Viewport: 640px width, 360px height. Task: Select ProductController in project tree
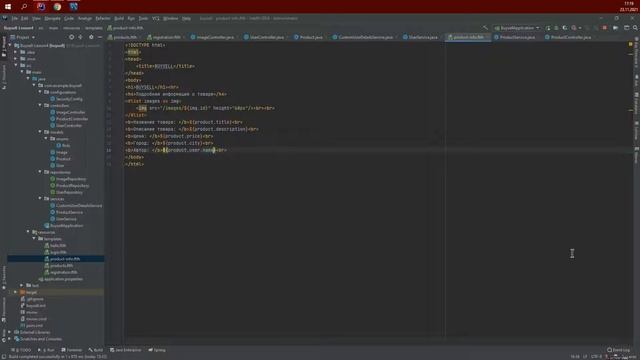coord(69,119)
